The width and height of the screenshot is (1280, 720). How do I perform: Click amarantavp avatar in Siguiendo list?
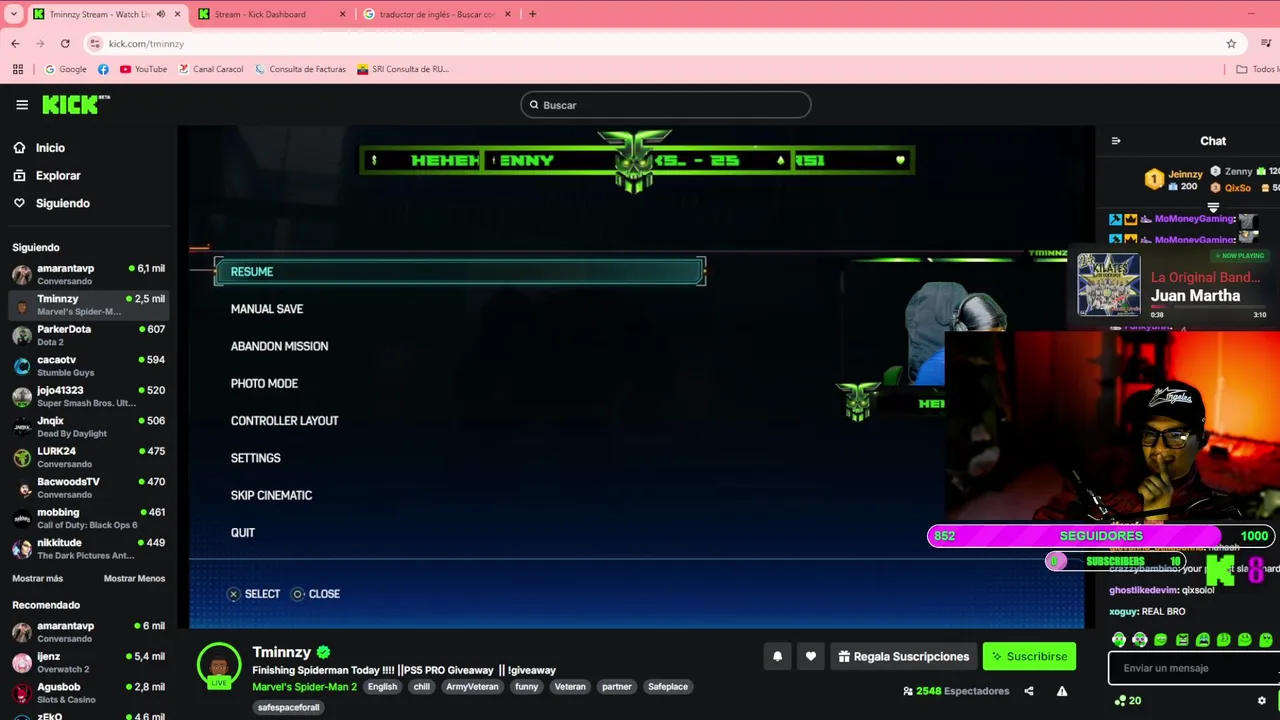22,274
